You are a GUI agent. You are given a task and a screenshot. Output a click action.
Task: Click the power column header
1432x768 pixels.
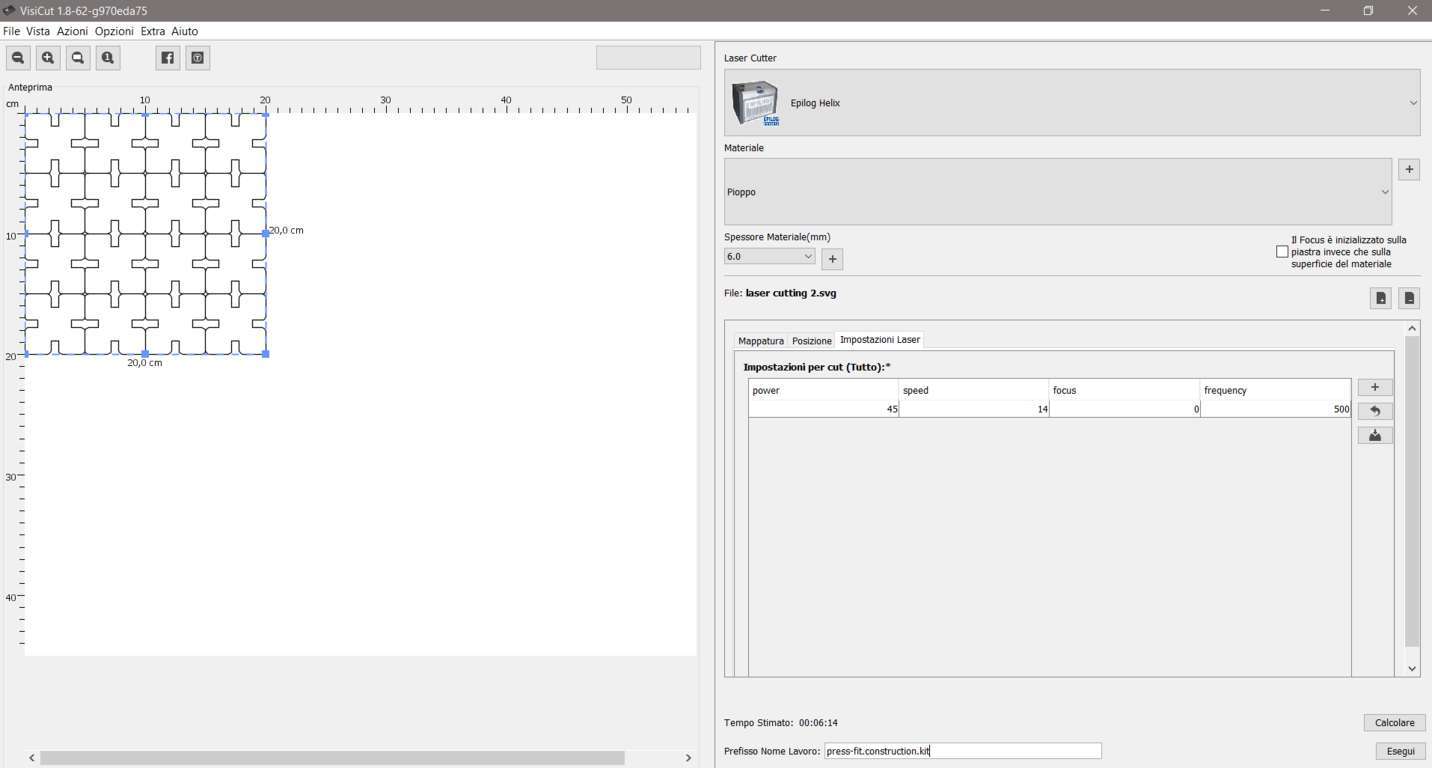click(824, 390)
